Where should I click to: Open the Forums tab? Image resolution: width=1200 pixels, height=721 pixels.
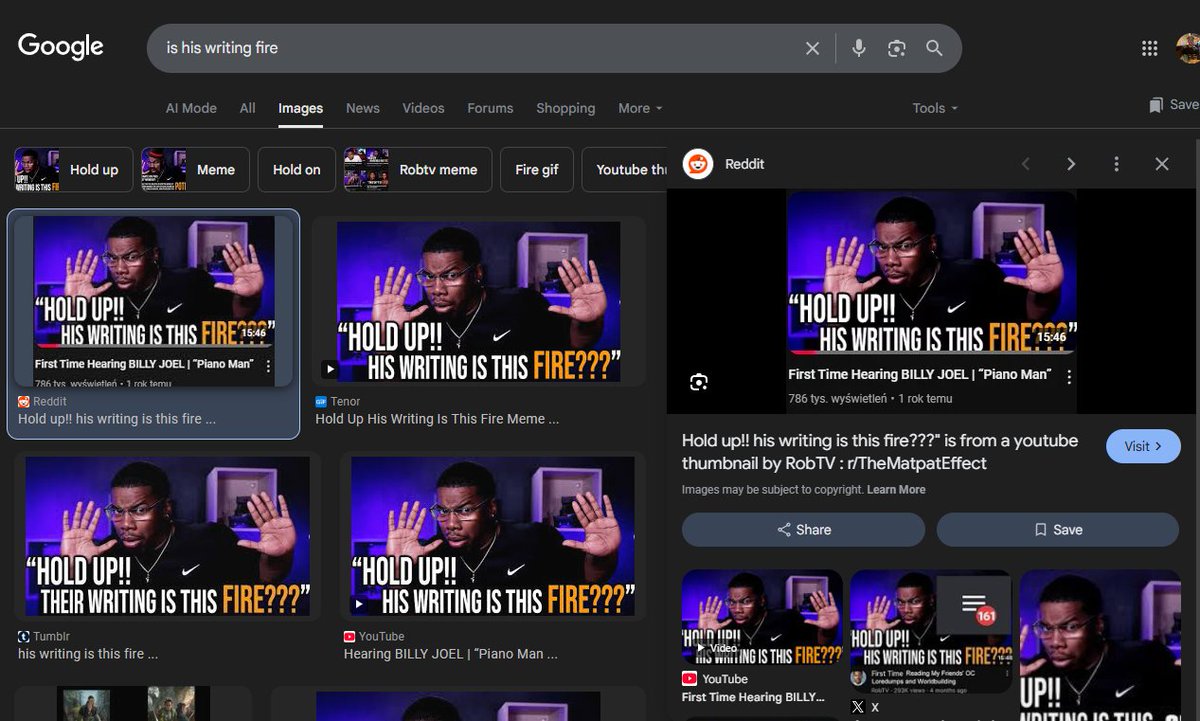[x=490, y=108]
